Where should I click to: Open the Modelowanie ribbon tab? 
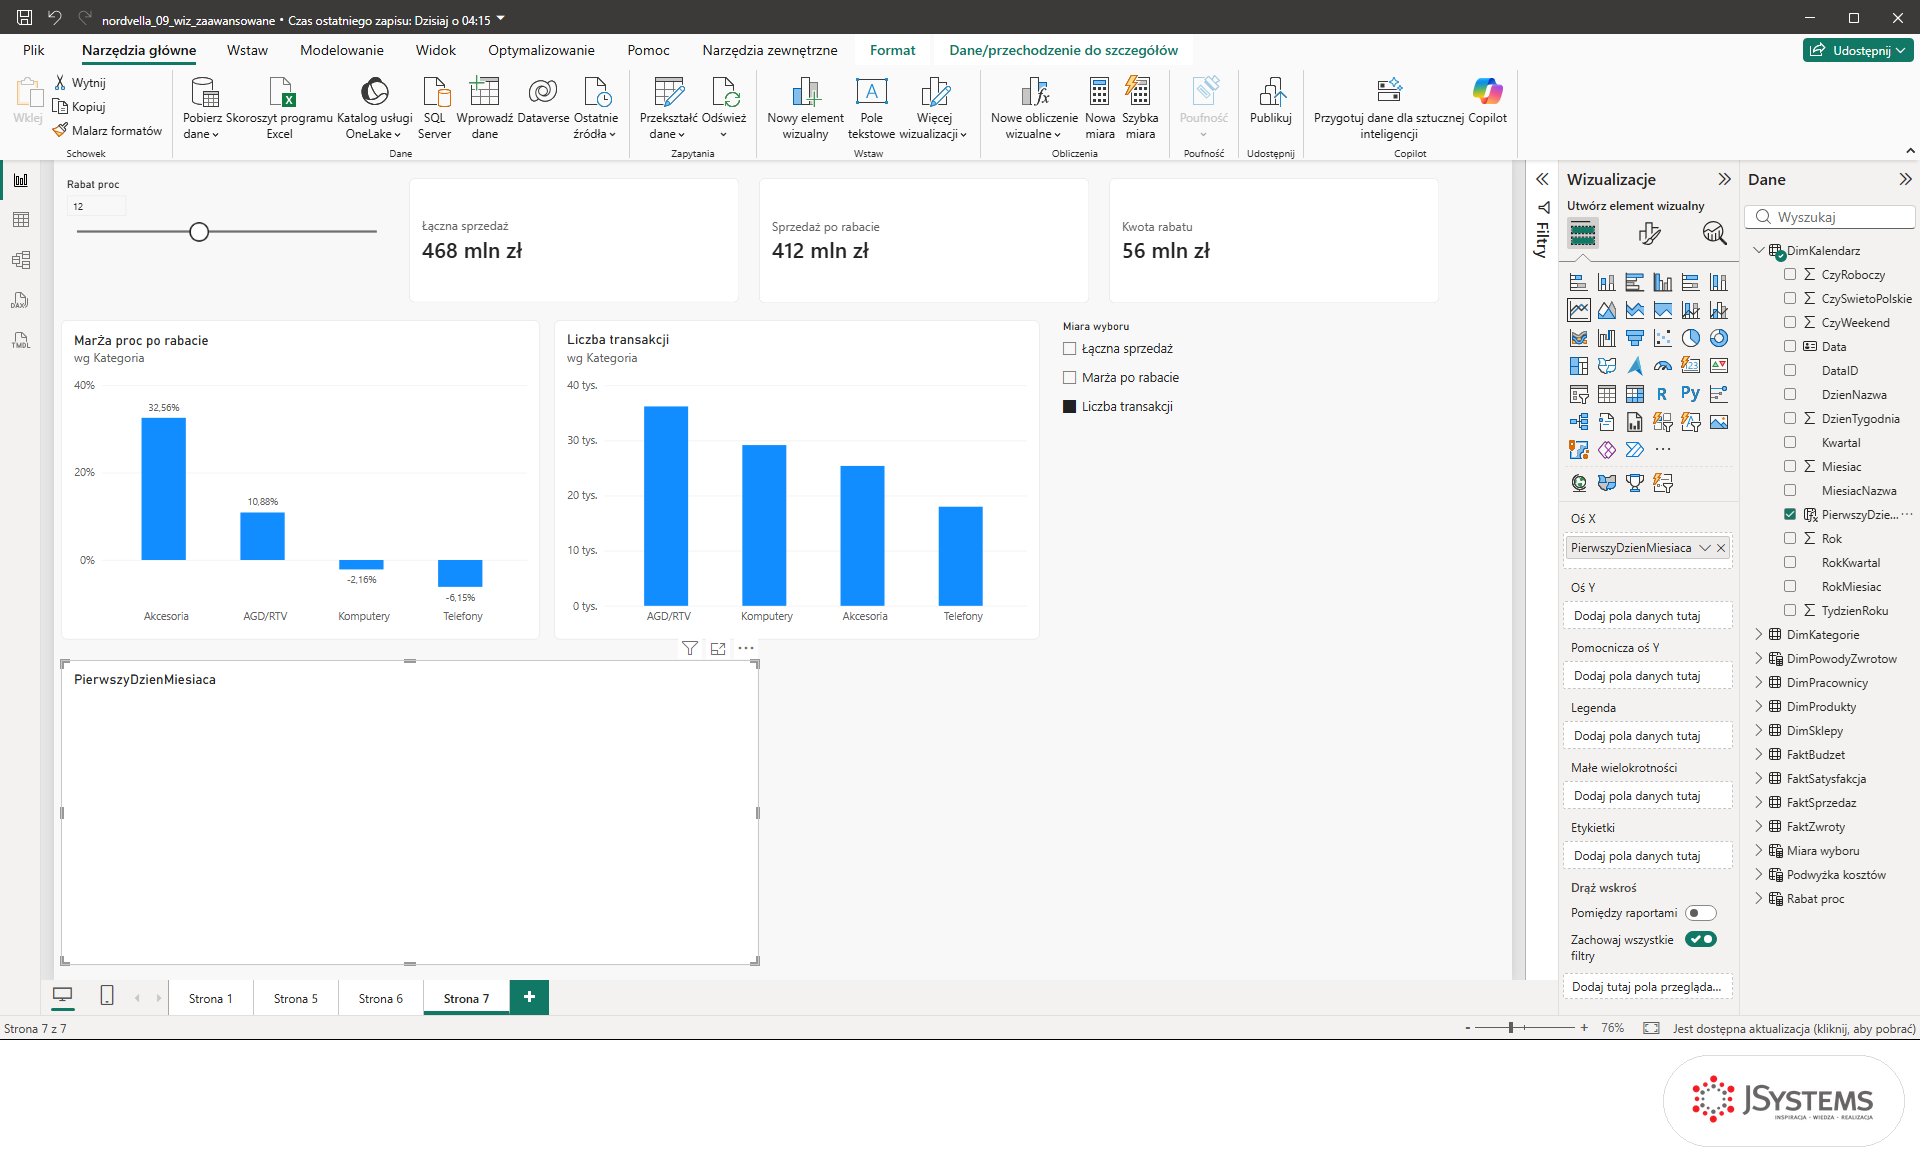click(342, 50)
